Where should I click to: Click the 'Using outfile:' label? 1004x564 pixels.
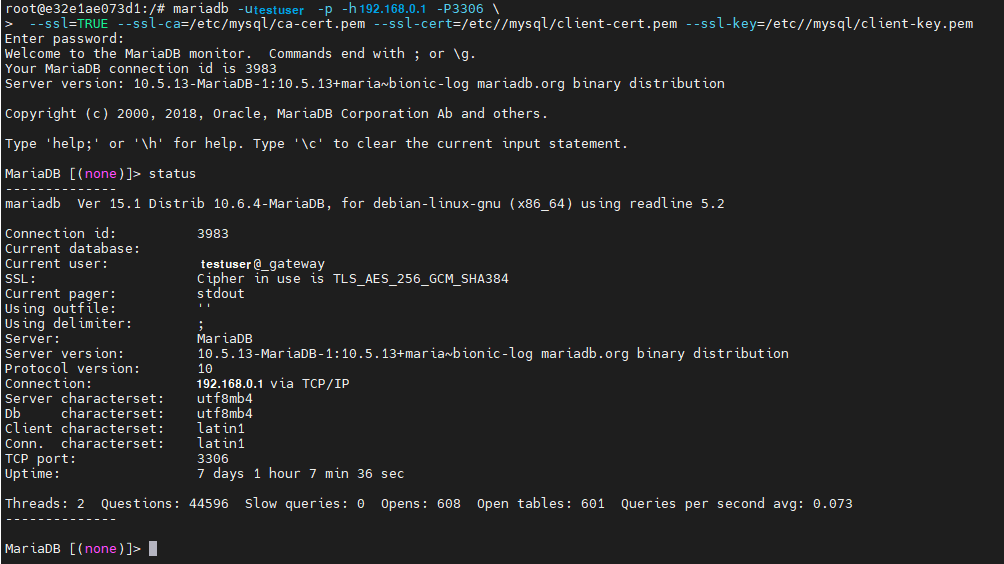click(60, 309)
